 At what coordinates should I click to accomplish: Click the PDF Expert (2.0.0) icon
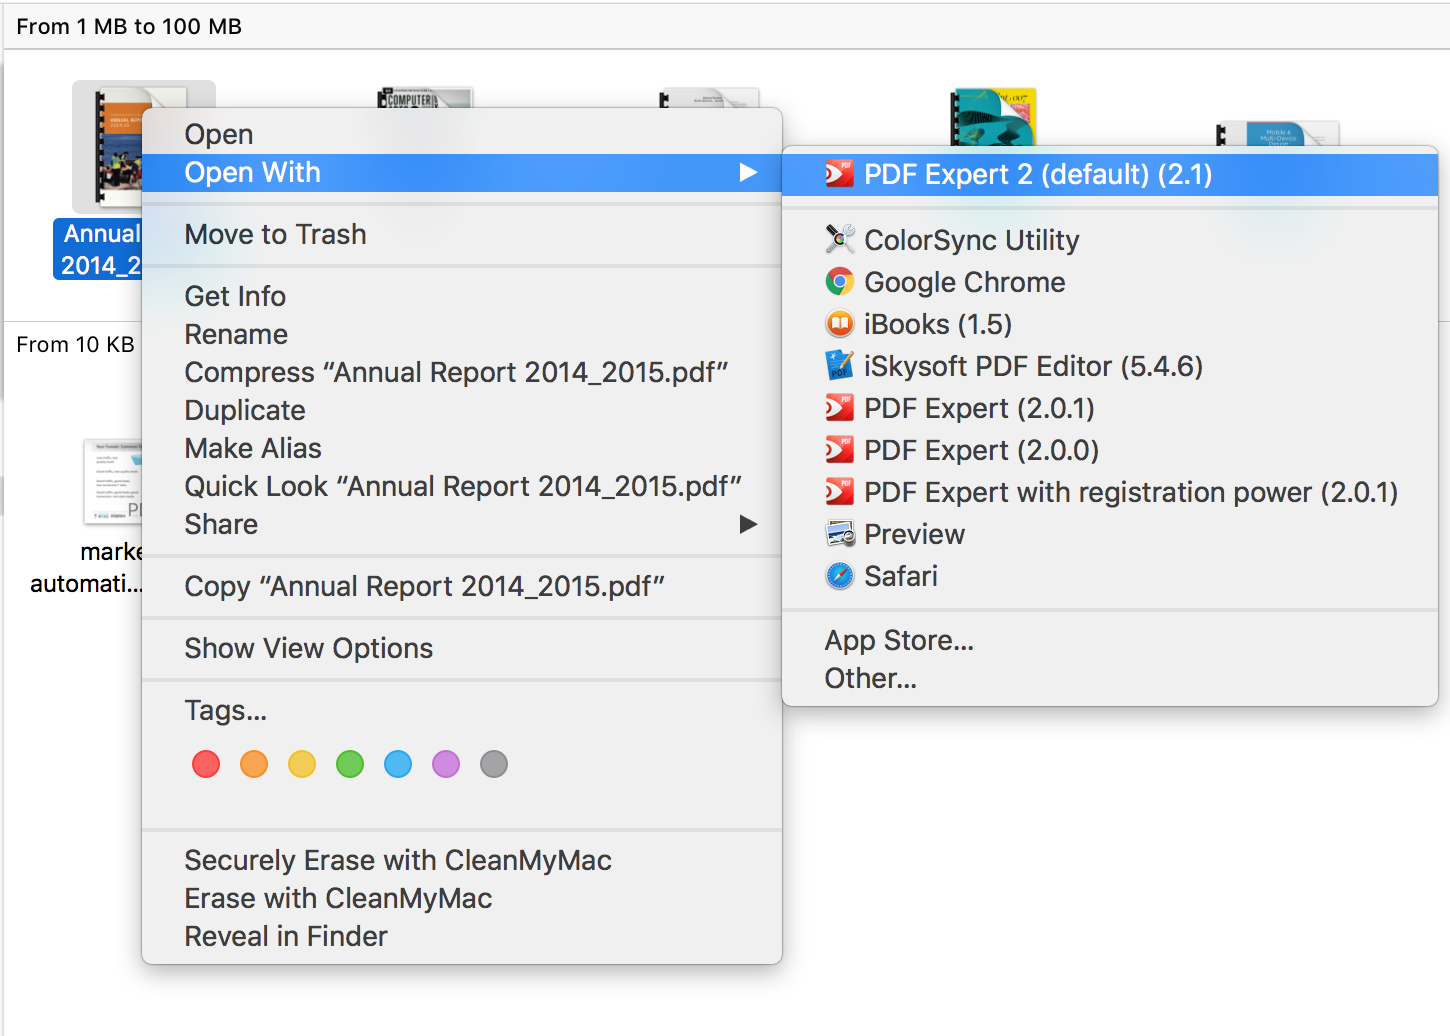[839, 450]
